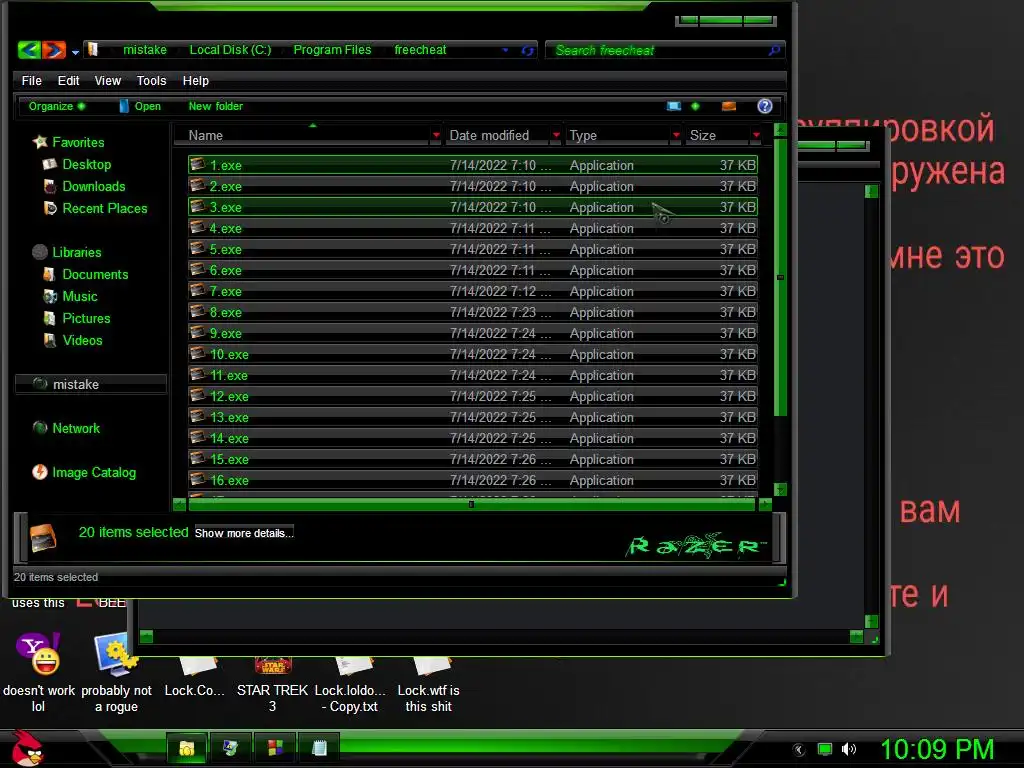
Task: Click the Angry Birds start button
Action: click(x=27, y=748)
